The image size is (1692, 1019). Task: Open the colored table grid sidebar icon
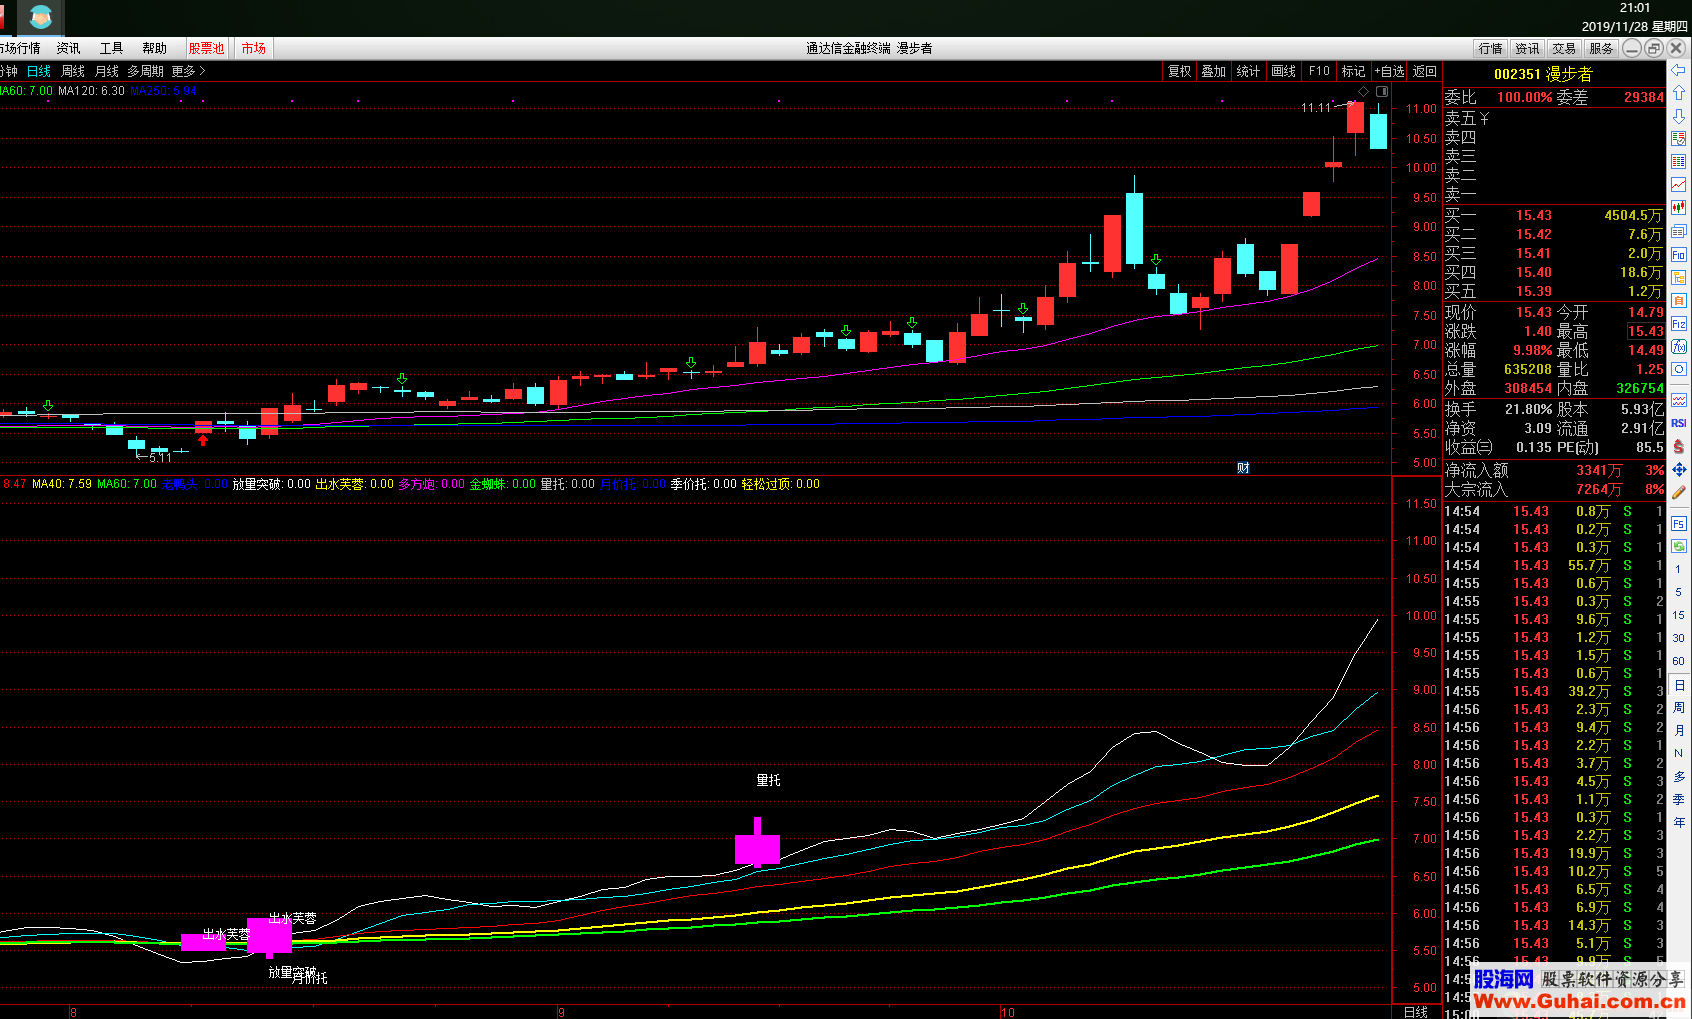point(1678,162)
